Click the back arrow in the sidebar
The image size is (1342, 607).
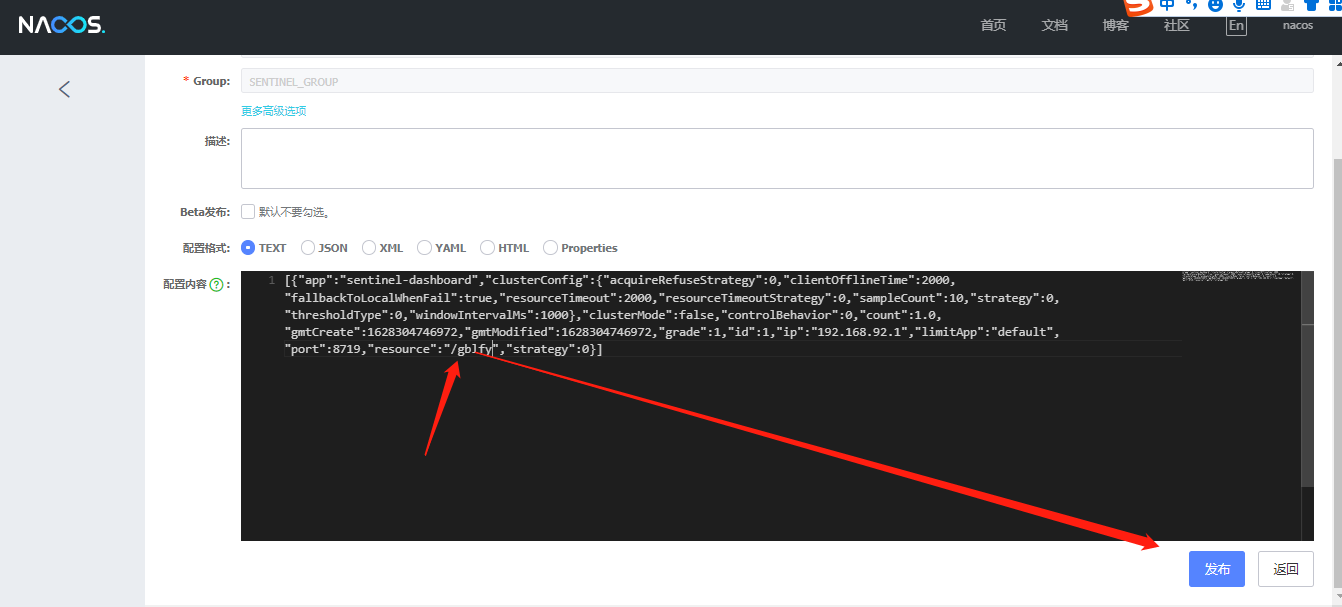64,89
